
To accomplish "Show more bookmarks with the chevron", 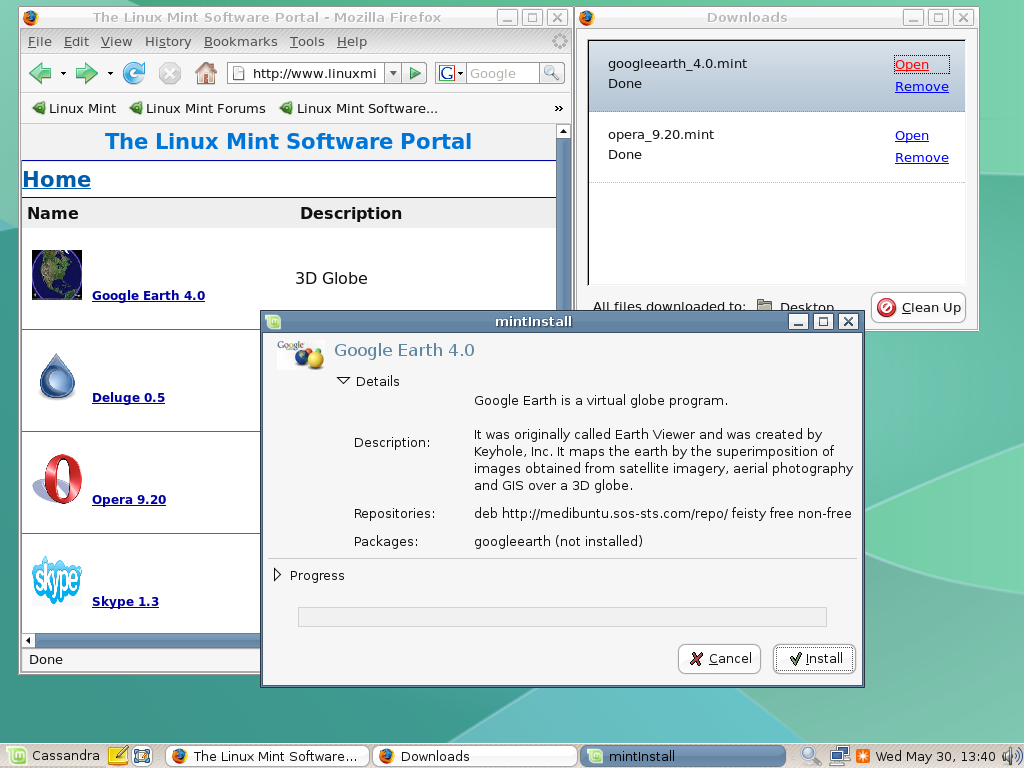I will pos(558,108).
